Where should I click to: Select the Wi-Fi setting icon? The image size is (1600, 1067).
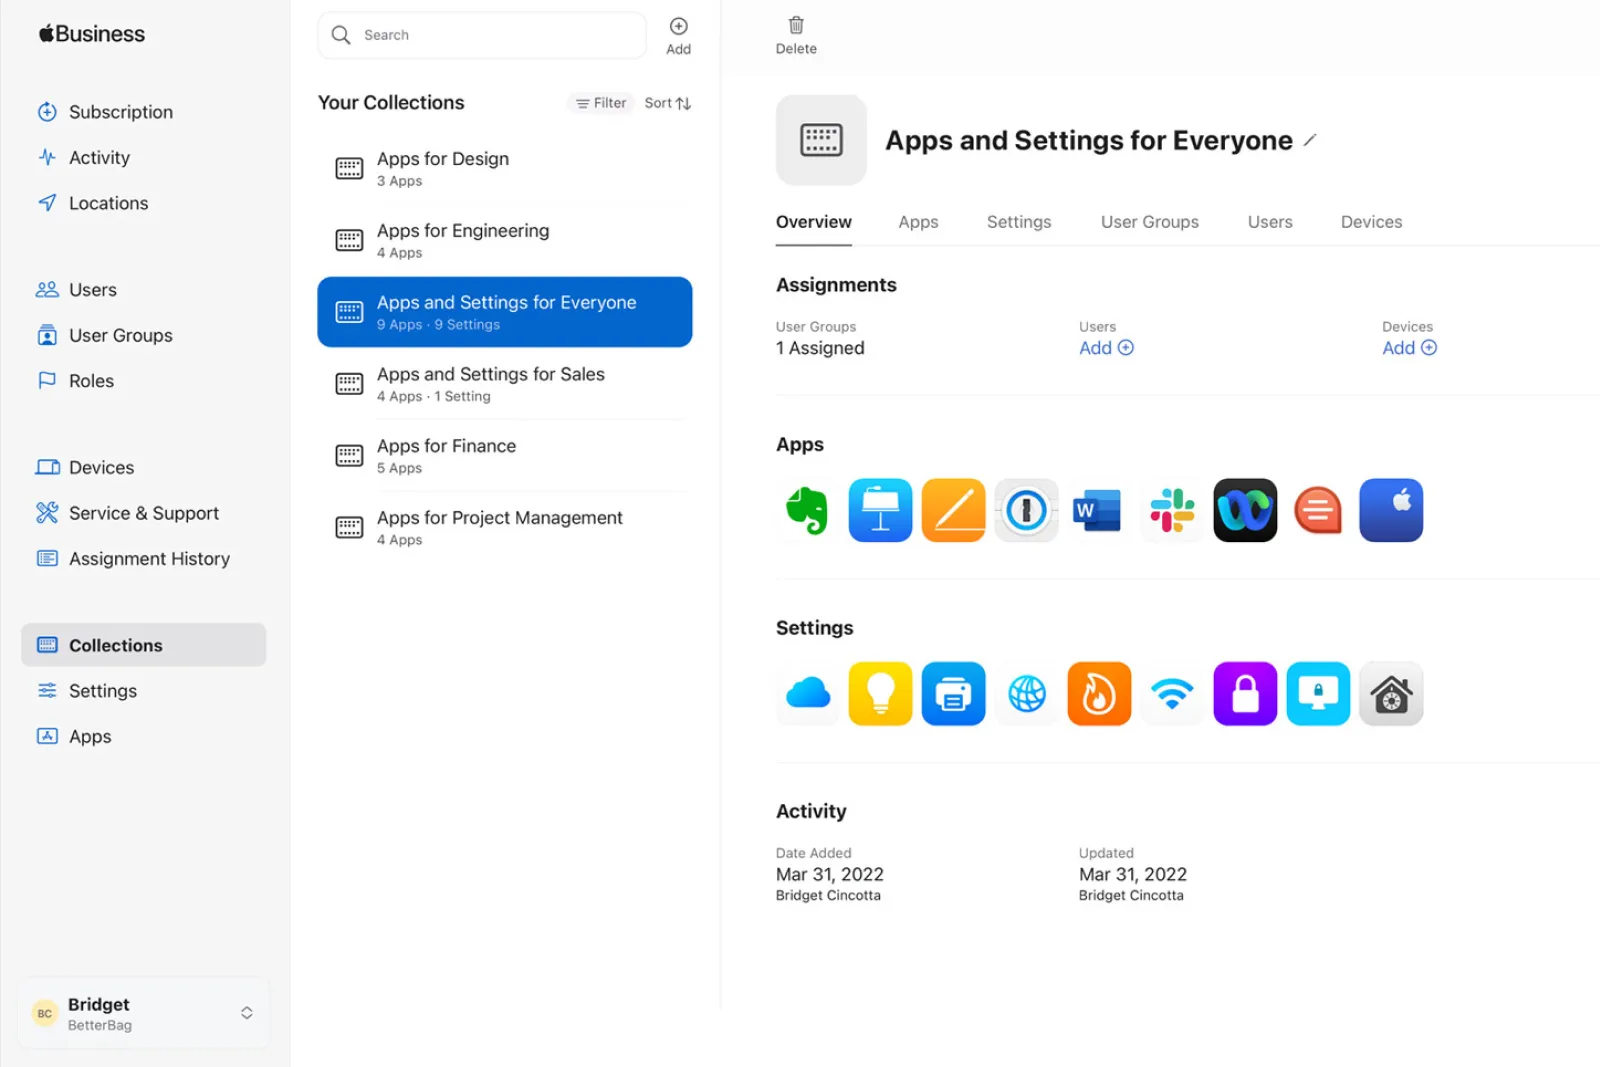(1172, 693)
